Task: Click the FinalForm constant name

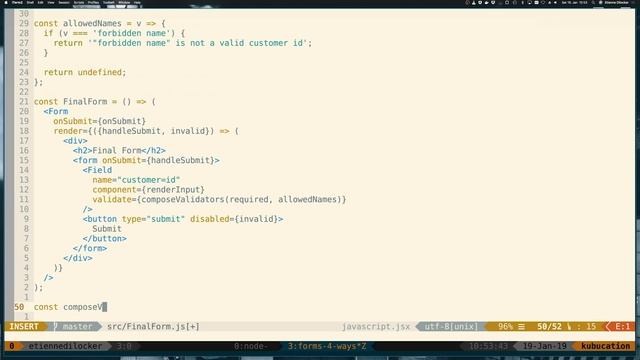Action: pyautogui.click(x=85, y=102)
